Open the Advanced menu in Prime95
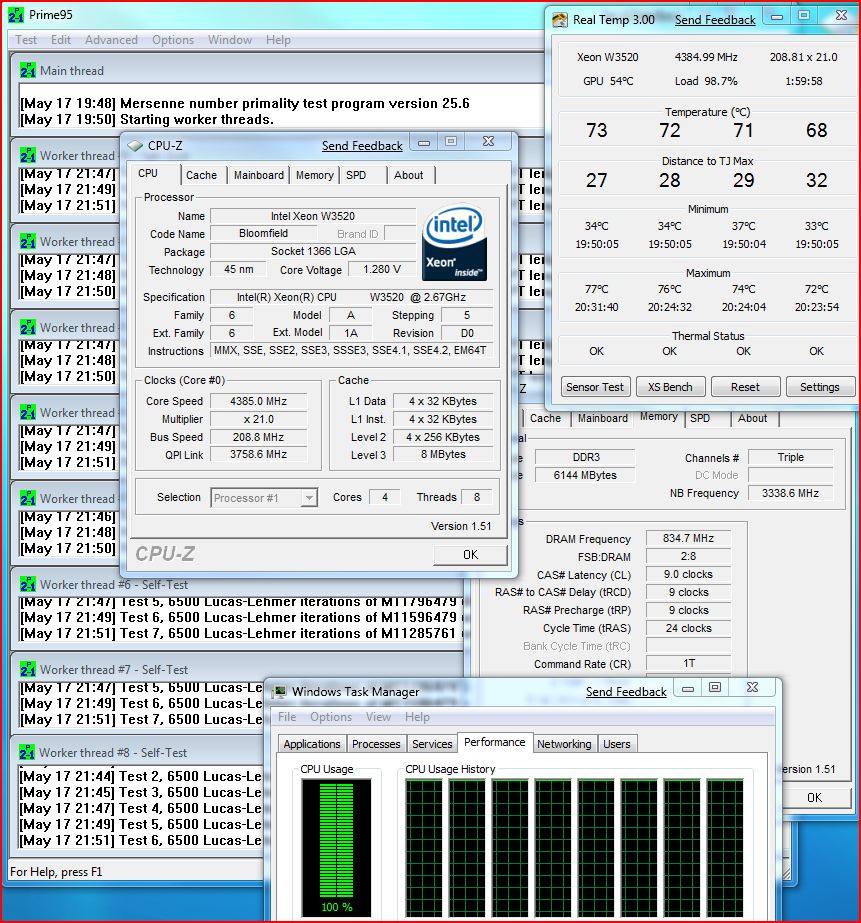 pyautogui.click(x=111, y=40)
